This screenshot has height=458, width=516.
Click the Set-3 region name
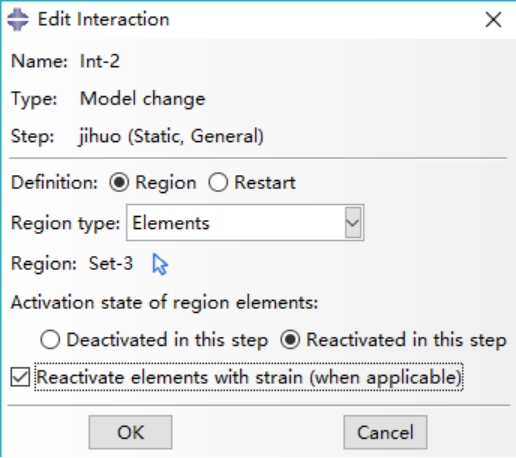(x=111, y=263)
